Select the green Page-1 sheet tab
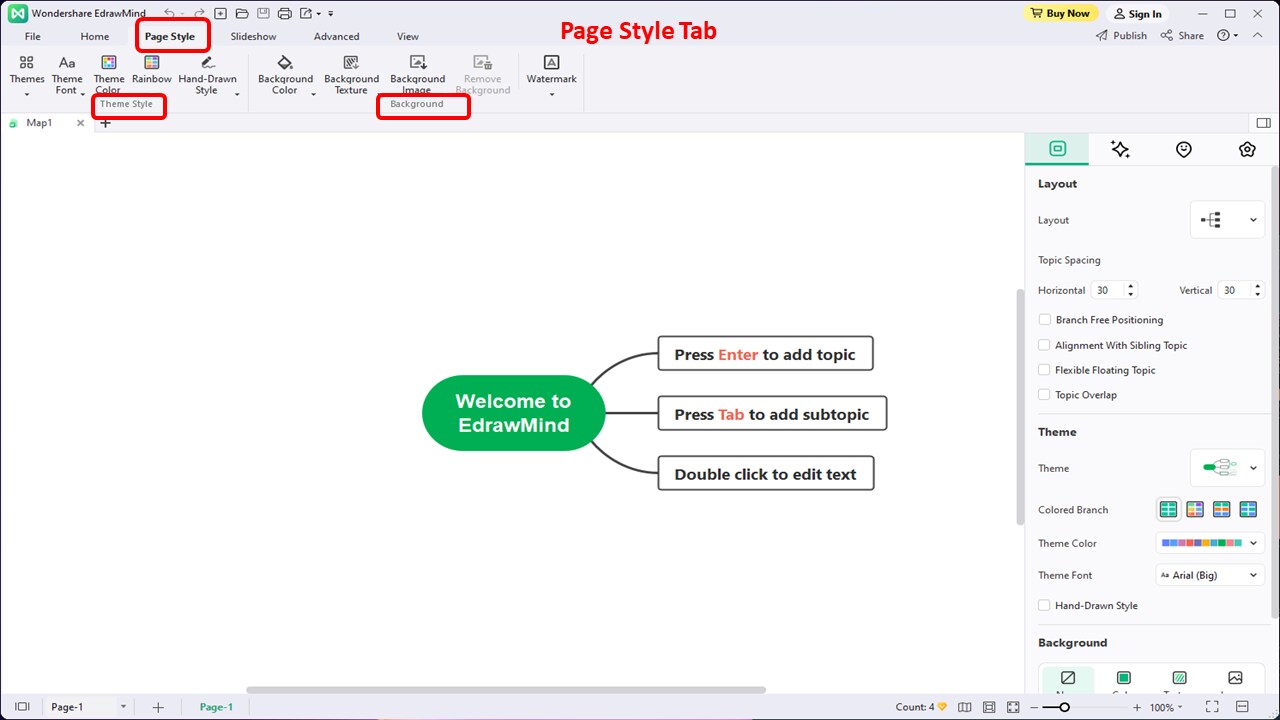Screen dimensions: 1280x720 (216, 707)
